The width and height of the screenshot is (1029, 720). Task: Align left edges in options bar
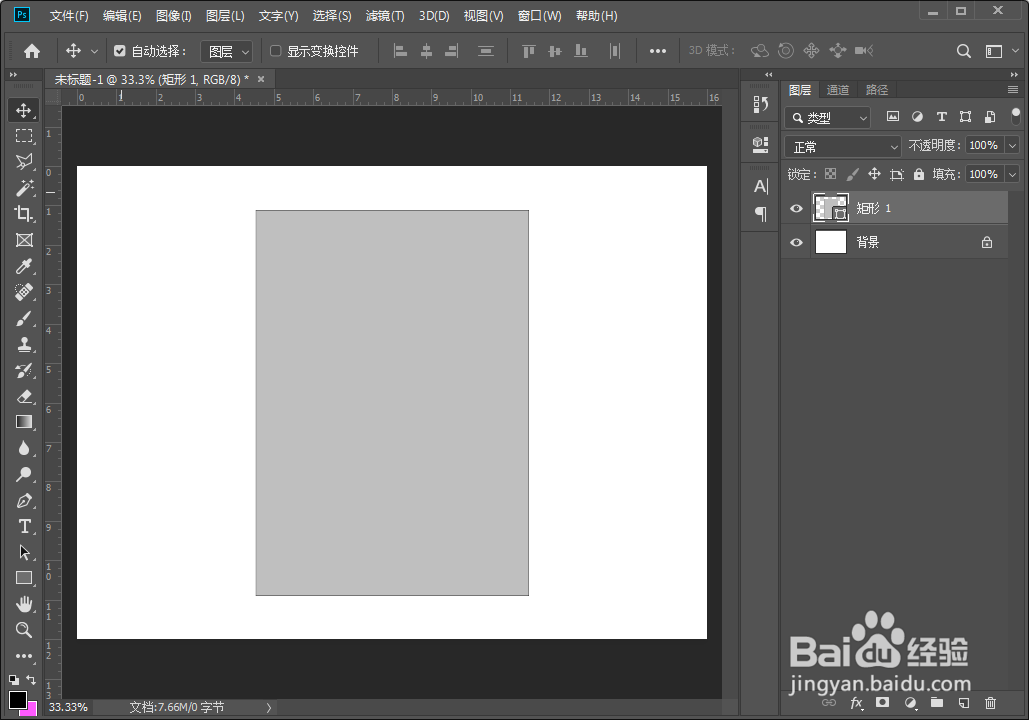point(400,51)
